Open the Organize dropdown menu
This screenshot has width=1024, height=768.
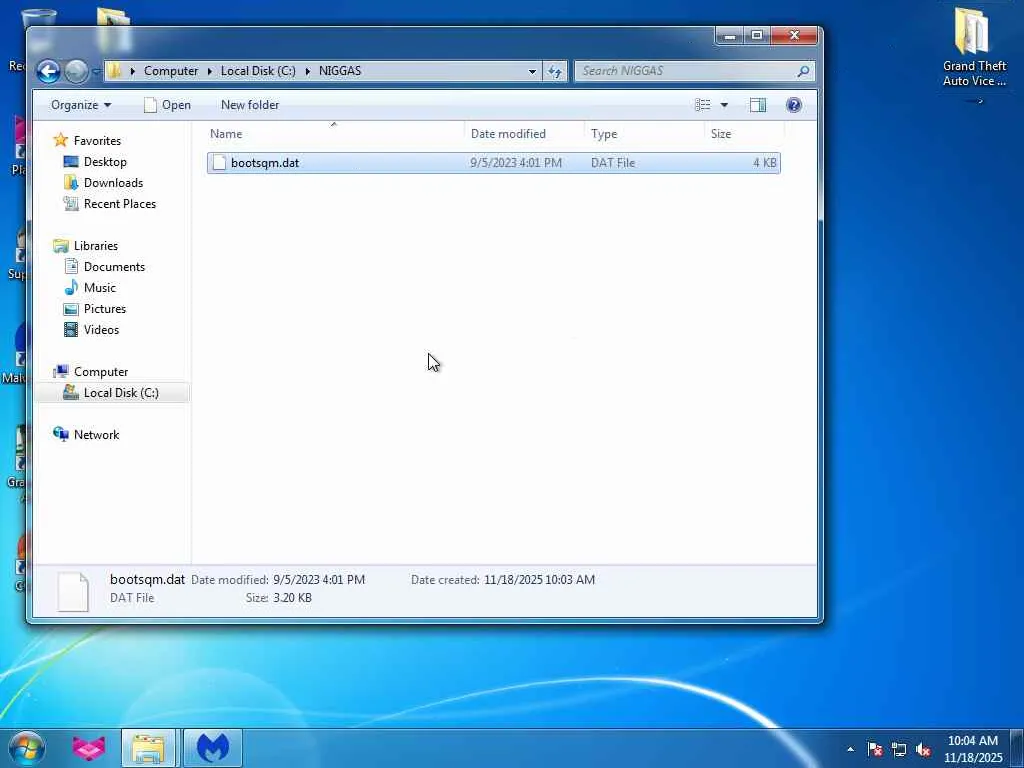click(x=81, y=105)
